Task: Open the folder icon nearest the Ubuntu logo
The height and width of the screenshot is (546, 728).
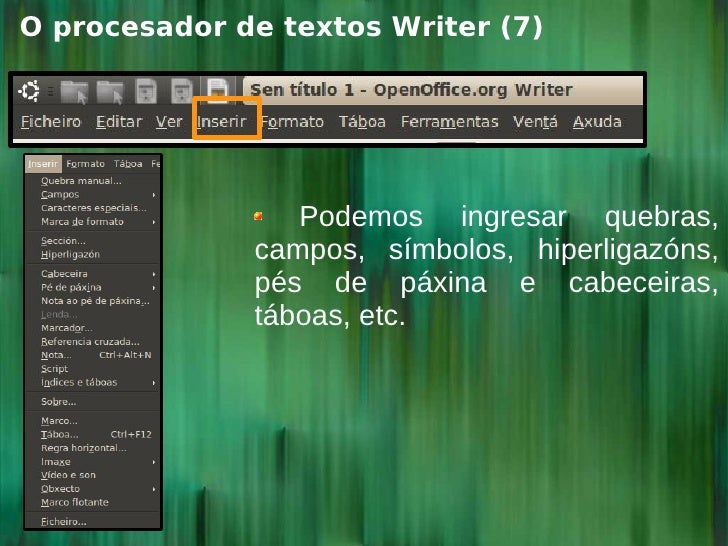Action: [74, 91]
